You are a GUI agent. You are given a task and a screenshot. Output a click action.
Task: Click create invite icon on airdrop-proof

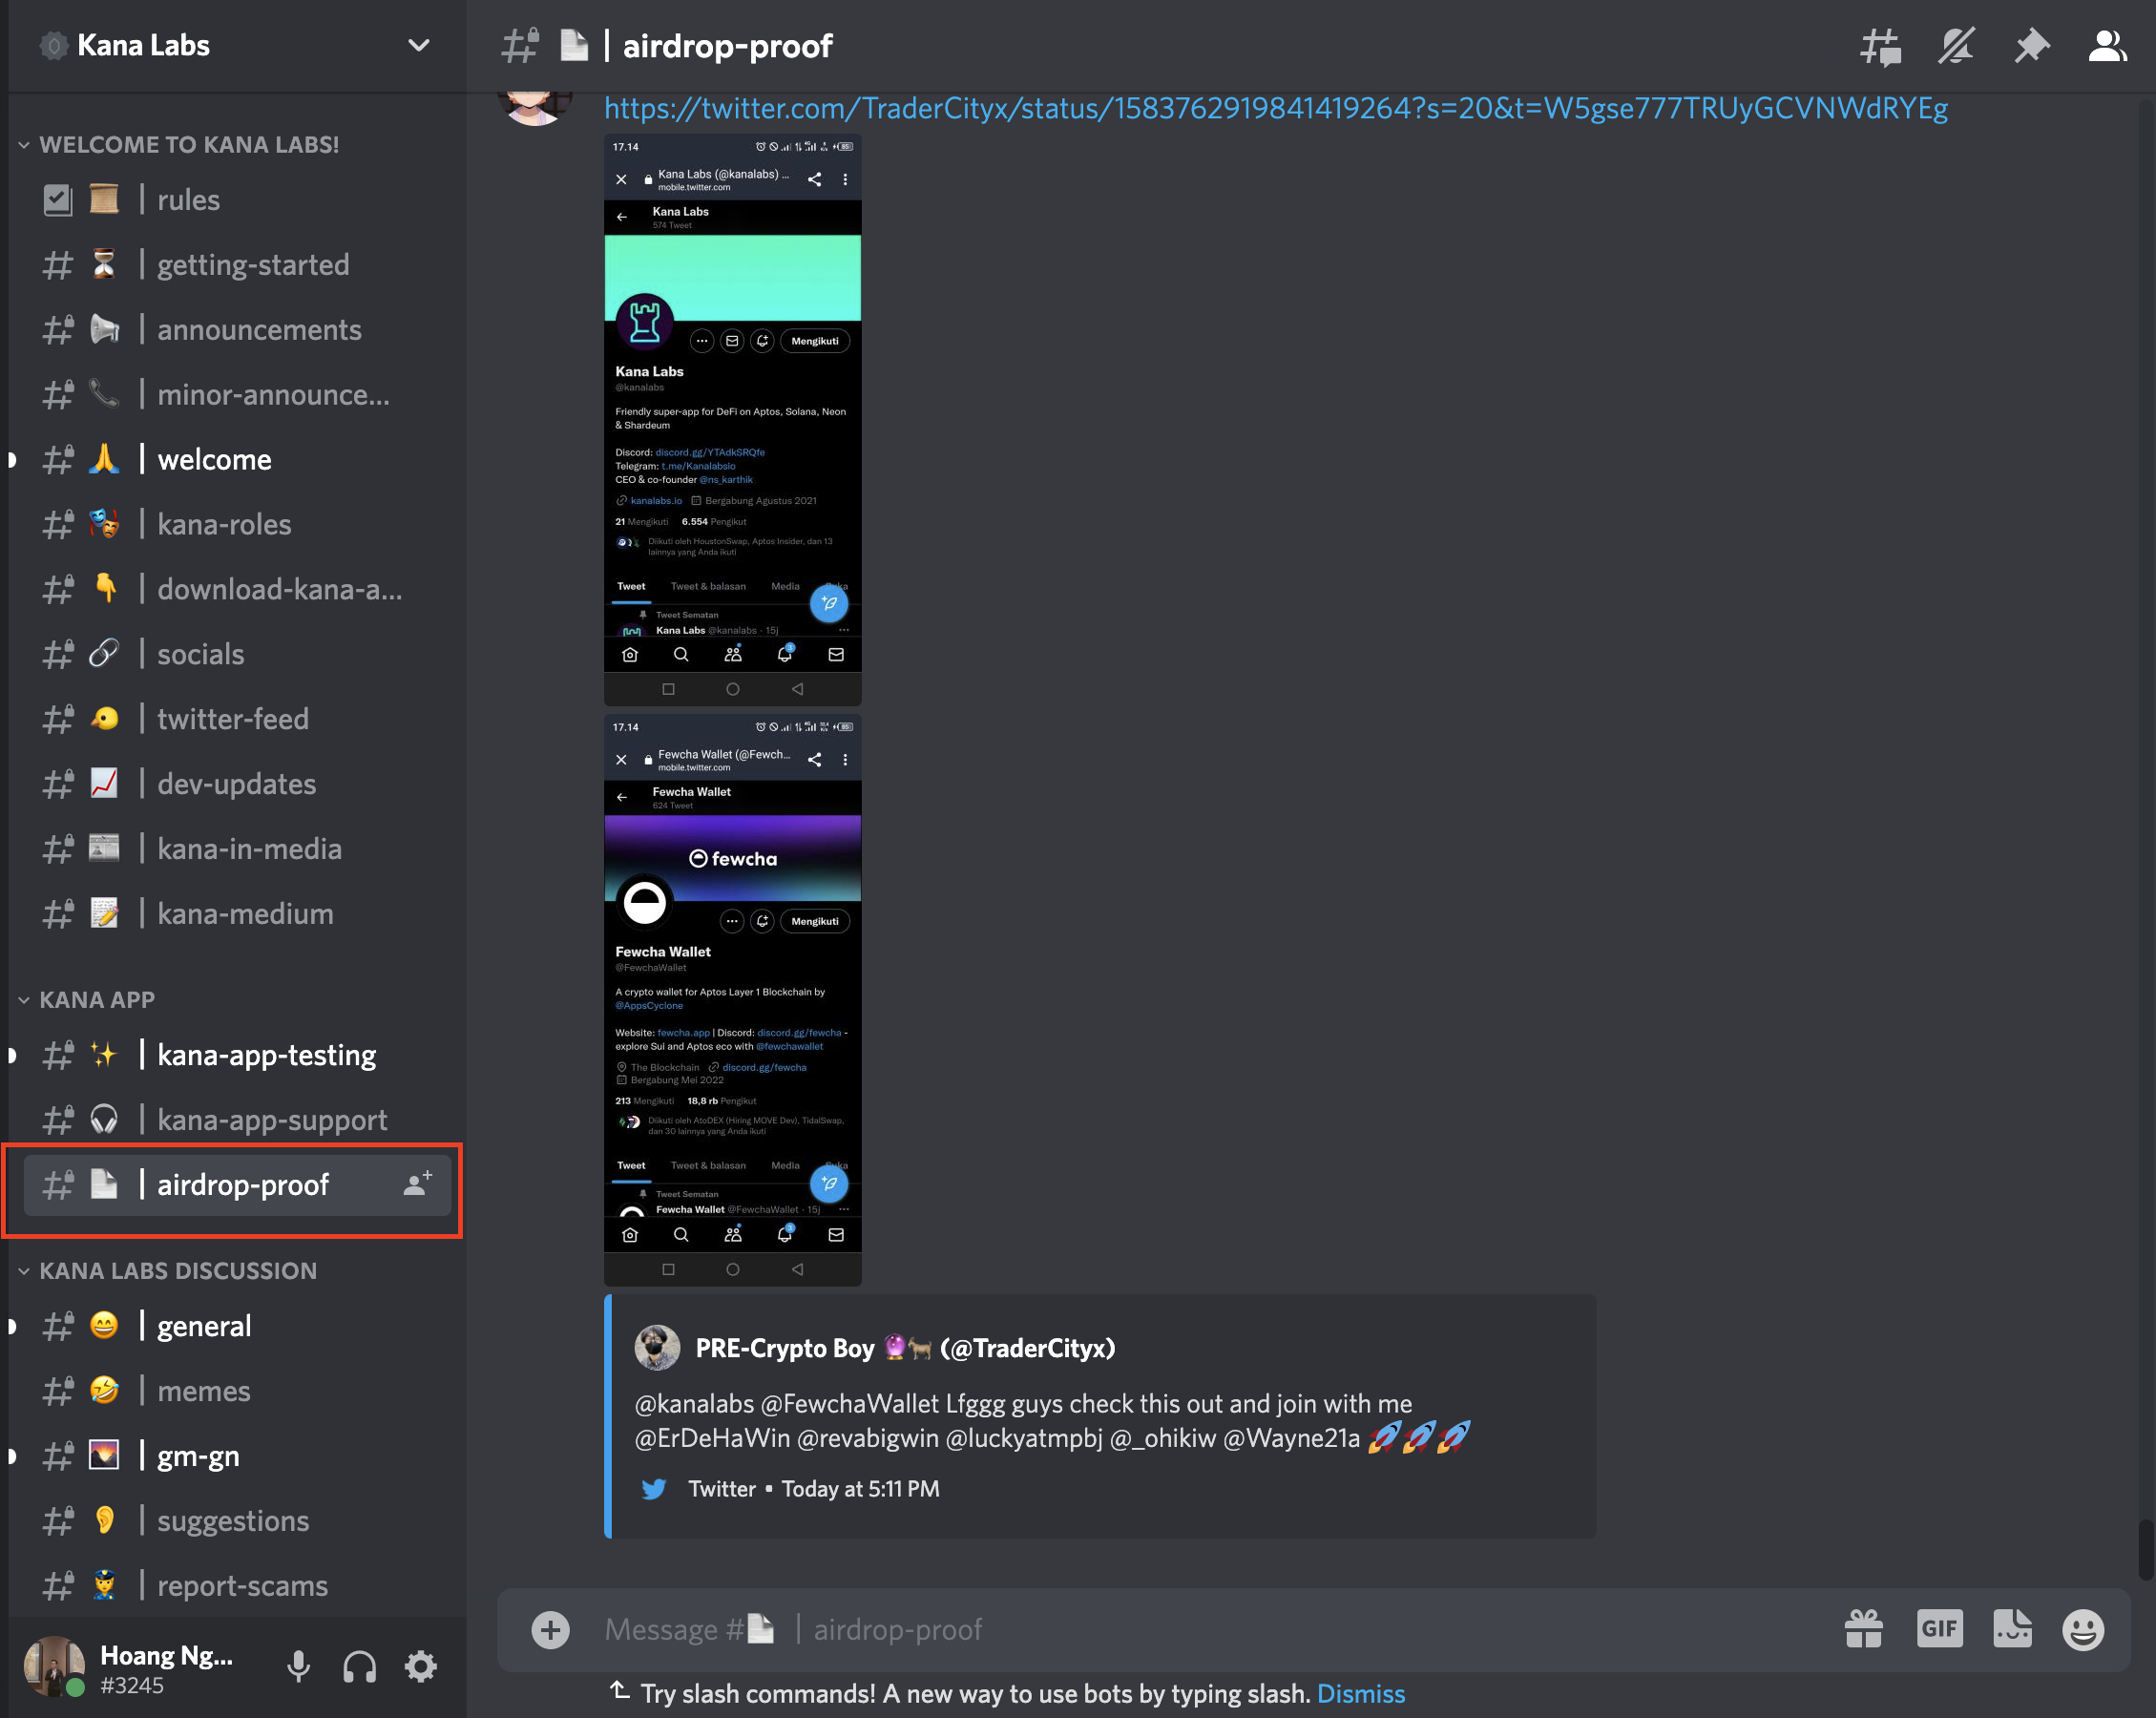(x=418, y=1184)
